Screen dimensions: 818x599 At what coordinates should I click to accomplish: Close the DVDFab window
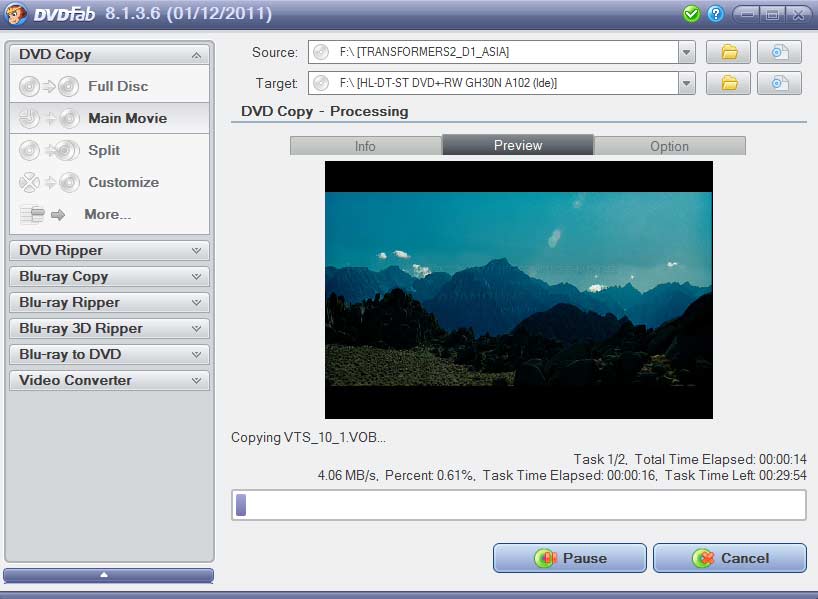click(x=798, y=14)
